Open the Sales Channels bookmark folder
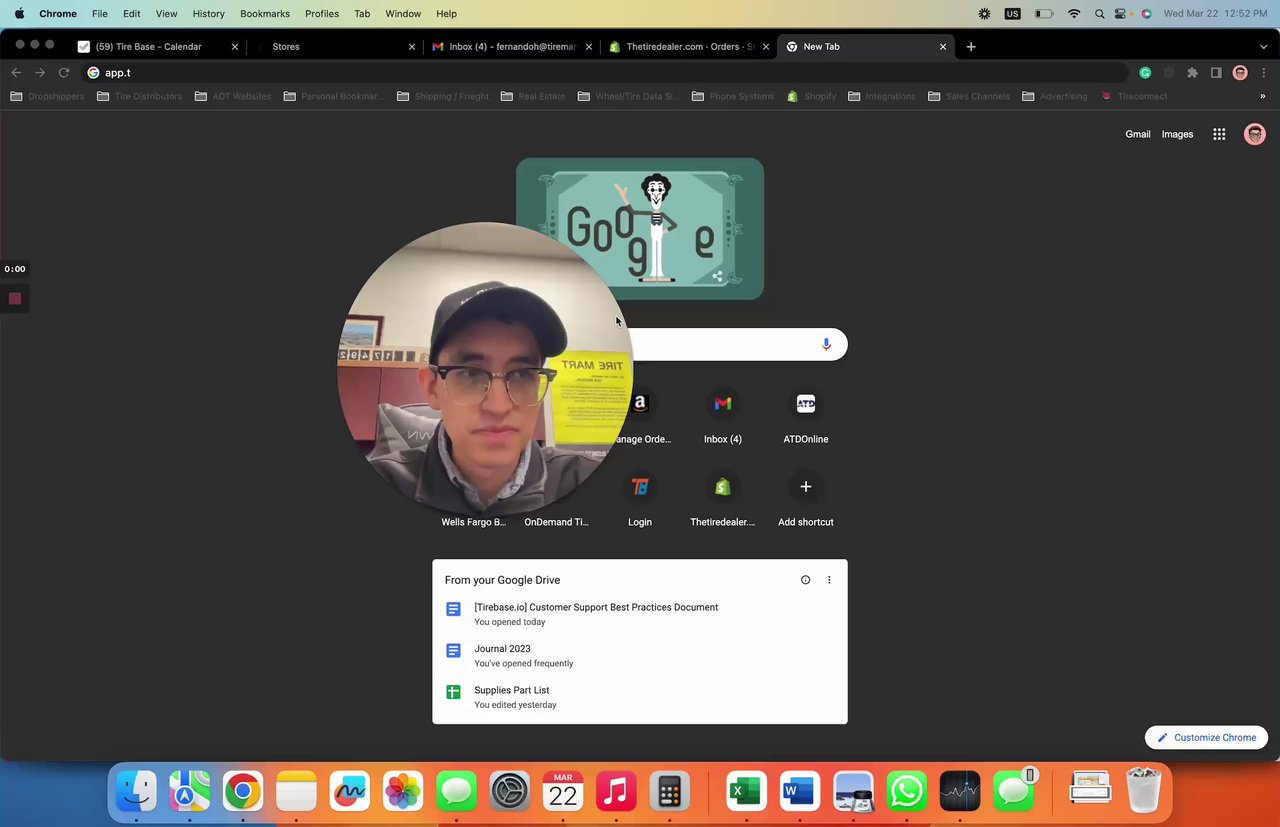The width and height of the screenshot is (1280, 827). pos(969,96)
